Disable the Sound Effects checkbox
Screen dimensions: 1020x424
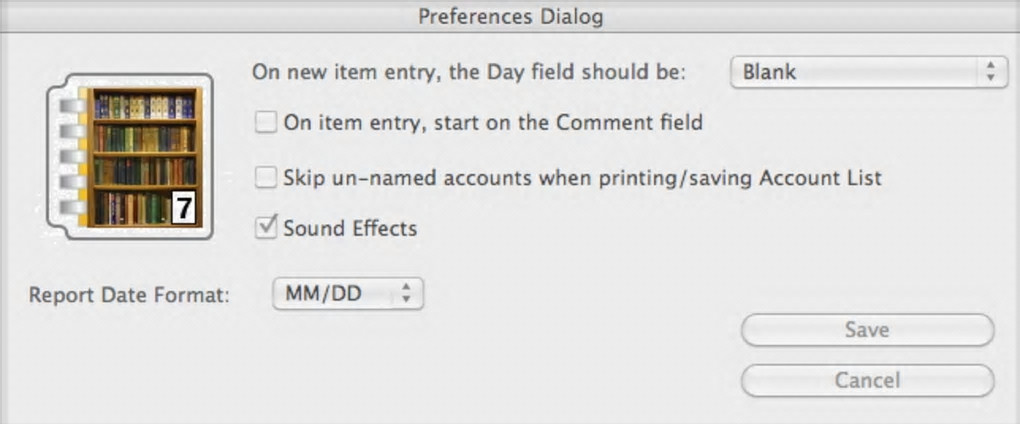266,228
